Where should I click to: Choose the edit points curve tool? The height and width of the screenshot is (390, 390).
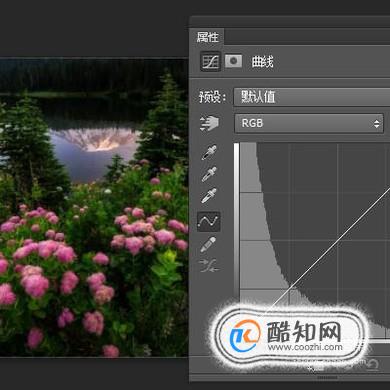point(209,221)
